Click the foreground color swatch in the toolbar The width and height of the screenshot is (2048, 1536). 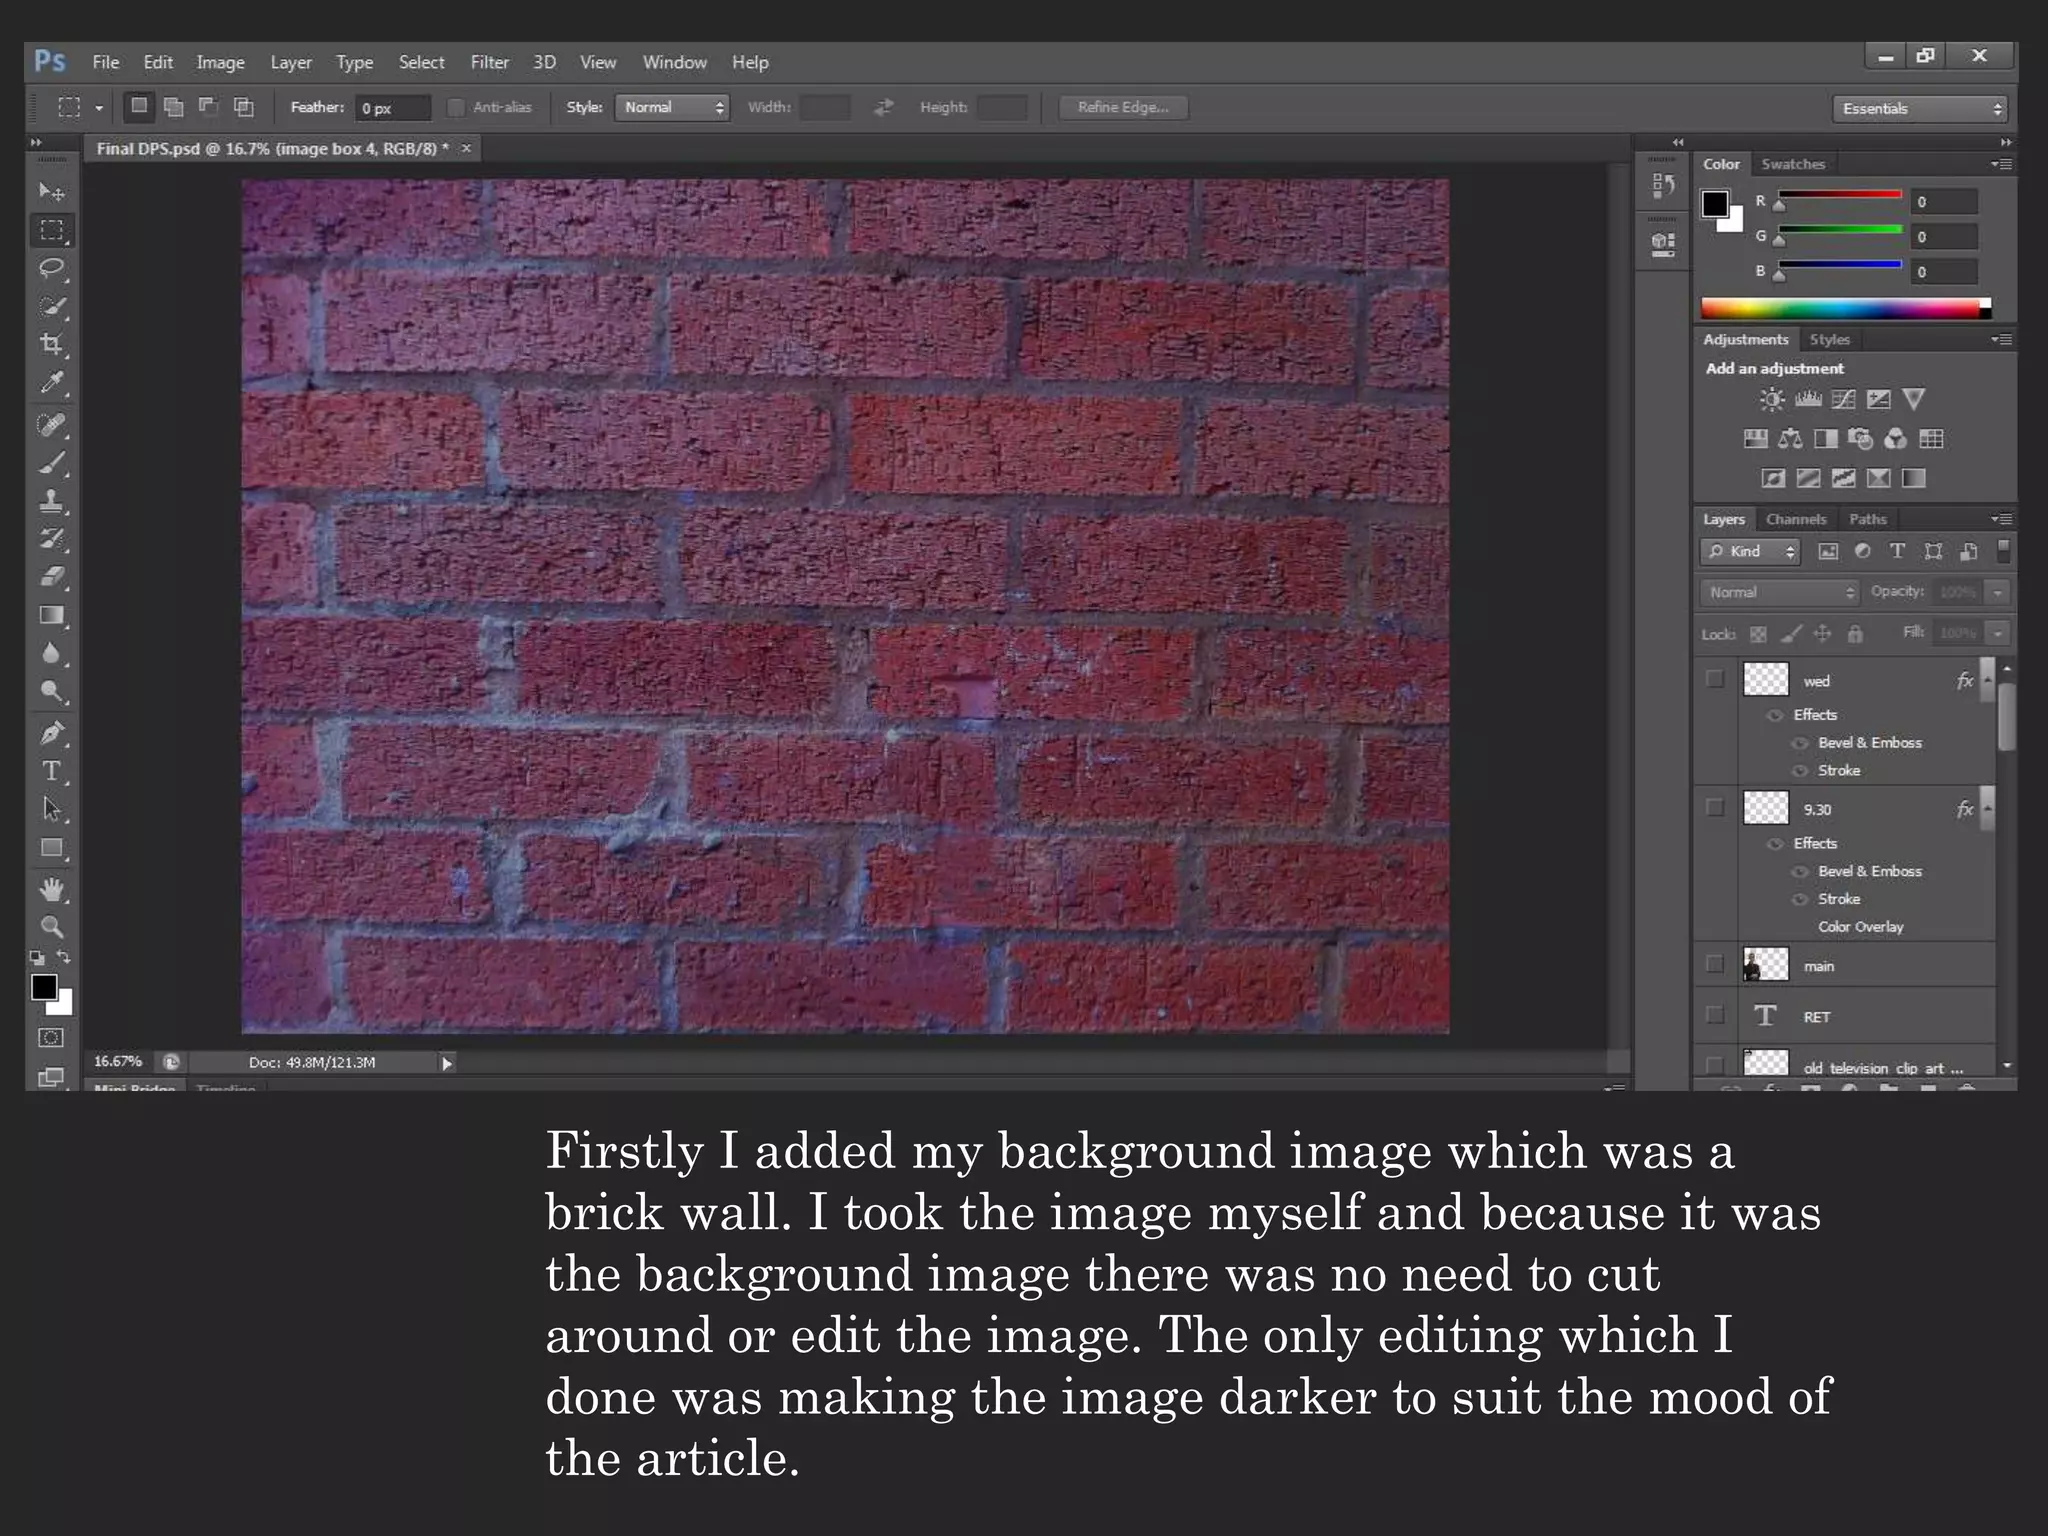point(43,987)
